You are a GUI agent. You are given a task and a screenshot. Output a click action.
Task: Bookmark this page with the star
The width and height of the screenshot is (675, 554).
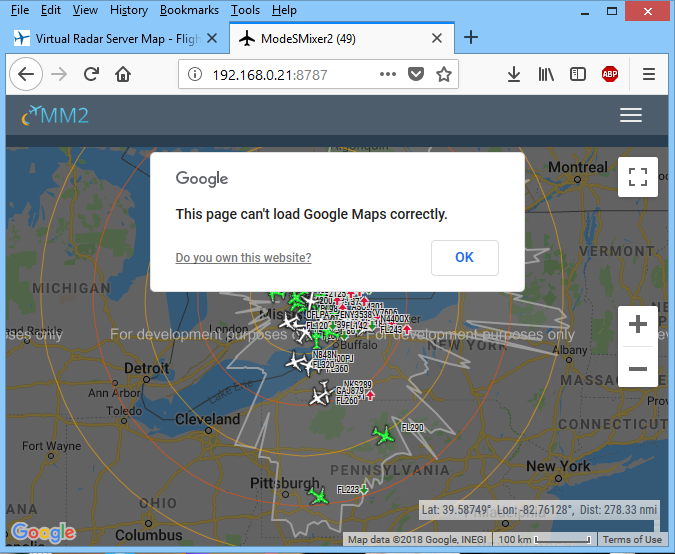pyautogui.click(x=444, y=74)
